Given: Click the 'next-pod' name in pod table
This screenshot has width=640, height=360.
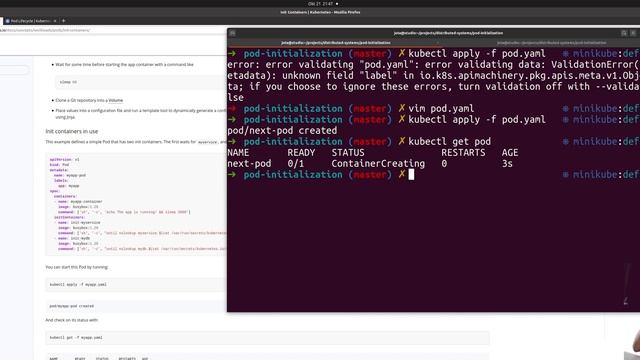Looking at the screenshot, I should [249, 164].
